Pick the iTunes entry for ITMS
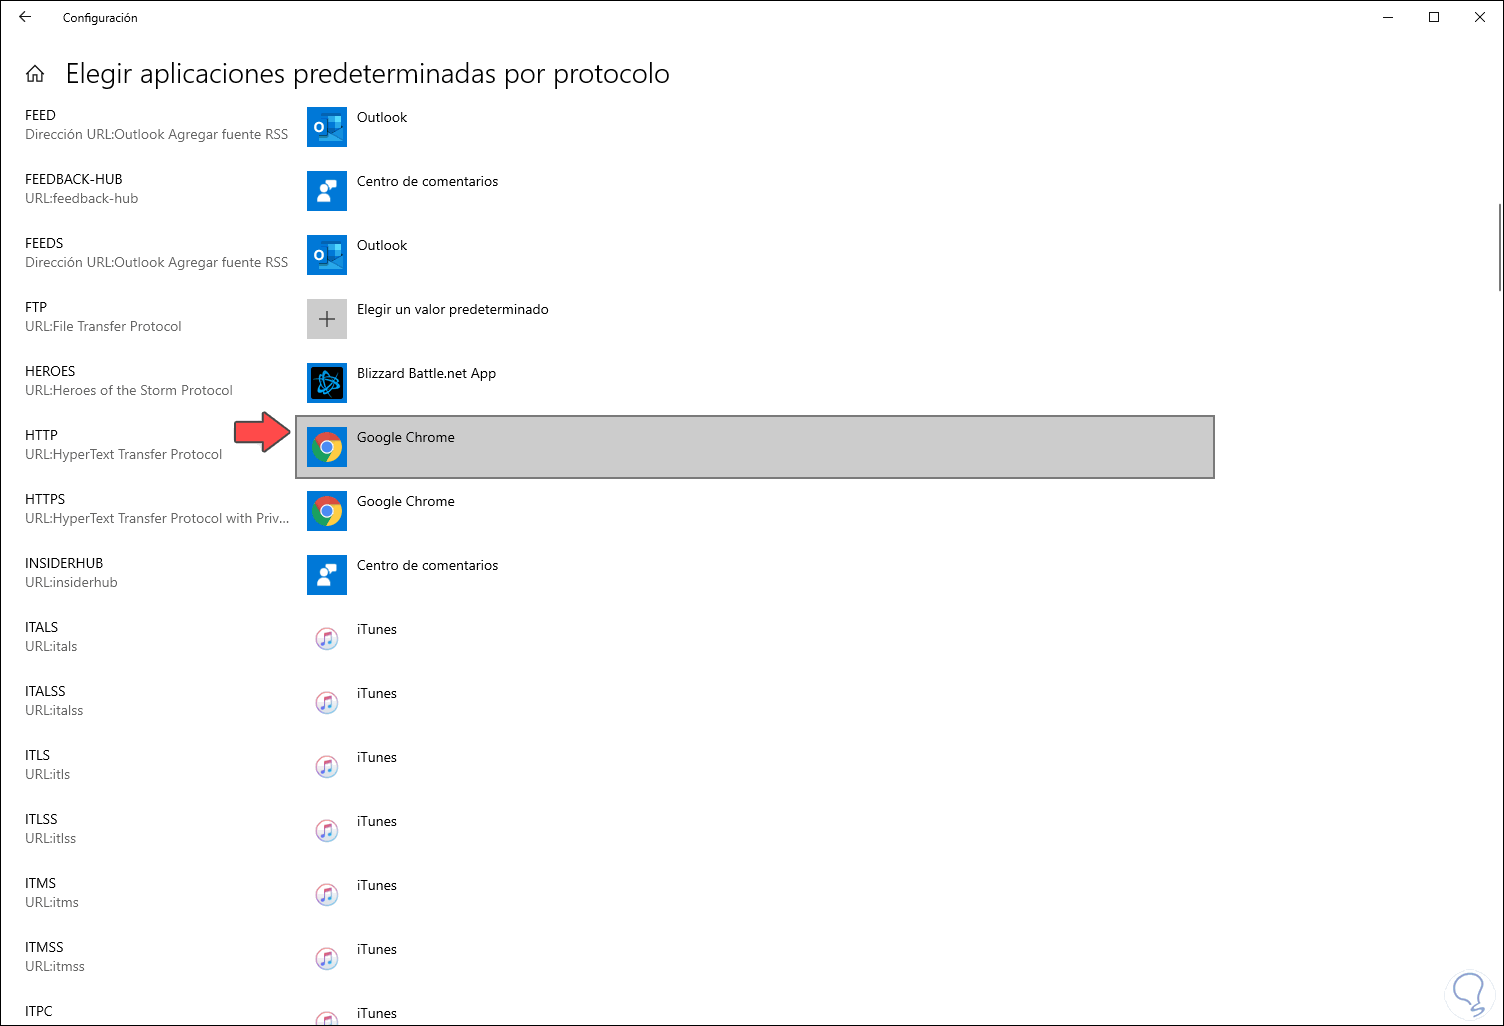The height and width of the screenshot is (1026, 1504). (377, 886)
